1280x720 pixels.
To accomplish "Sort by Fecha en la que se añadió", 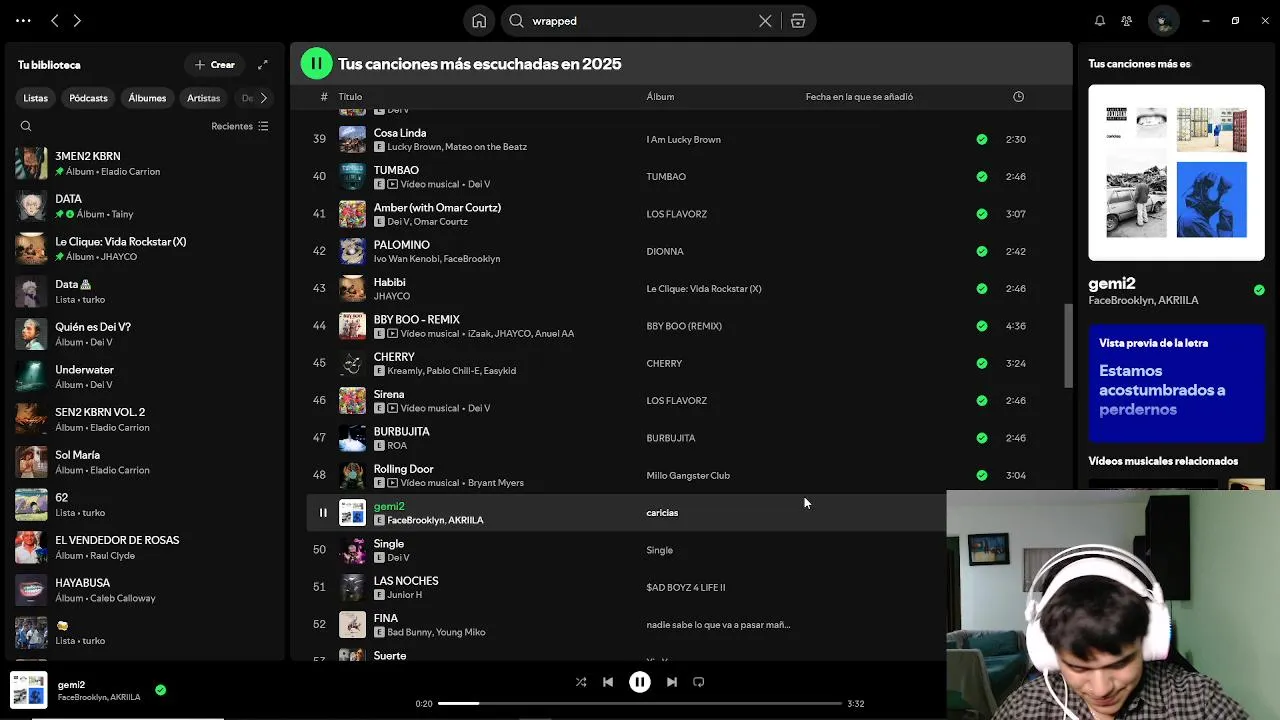I will (859, 97).
